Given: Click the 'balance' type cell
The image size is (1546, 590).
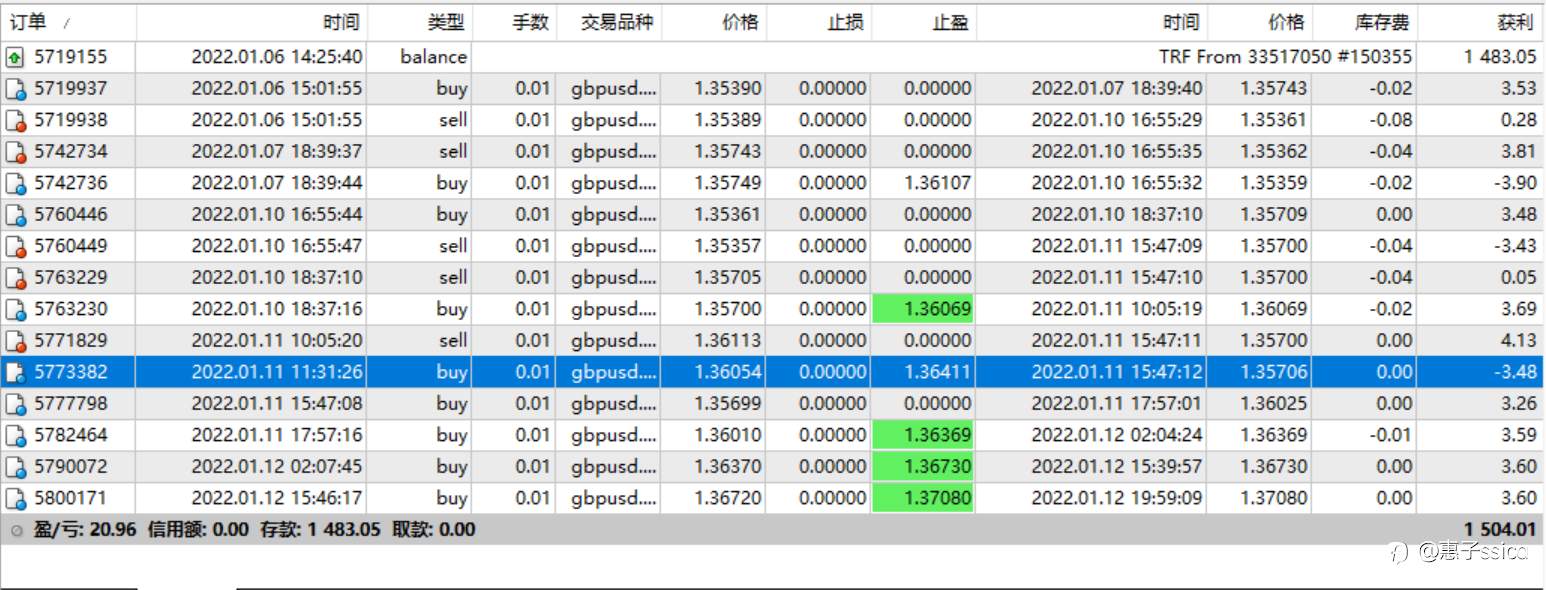Looking at the screenshot, I should coord(433,57).
